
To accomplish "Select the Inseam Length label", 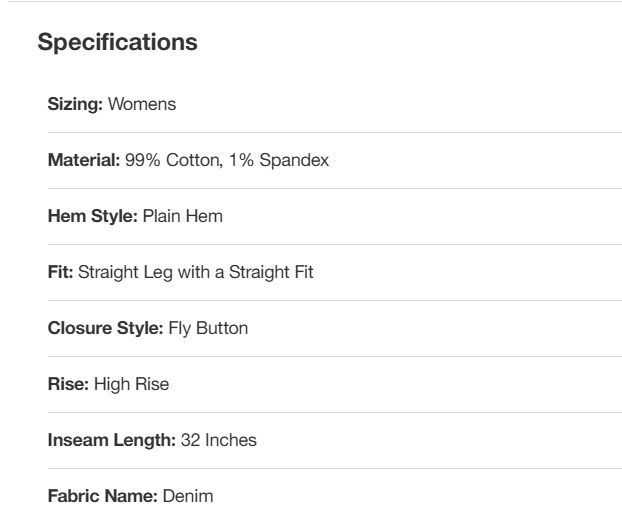I will tap(111, 440).
